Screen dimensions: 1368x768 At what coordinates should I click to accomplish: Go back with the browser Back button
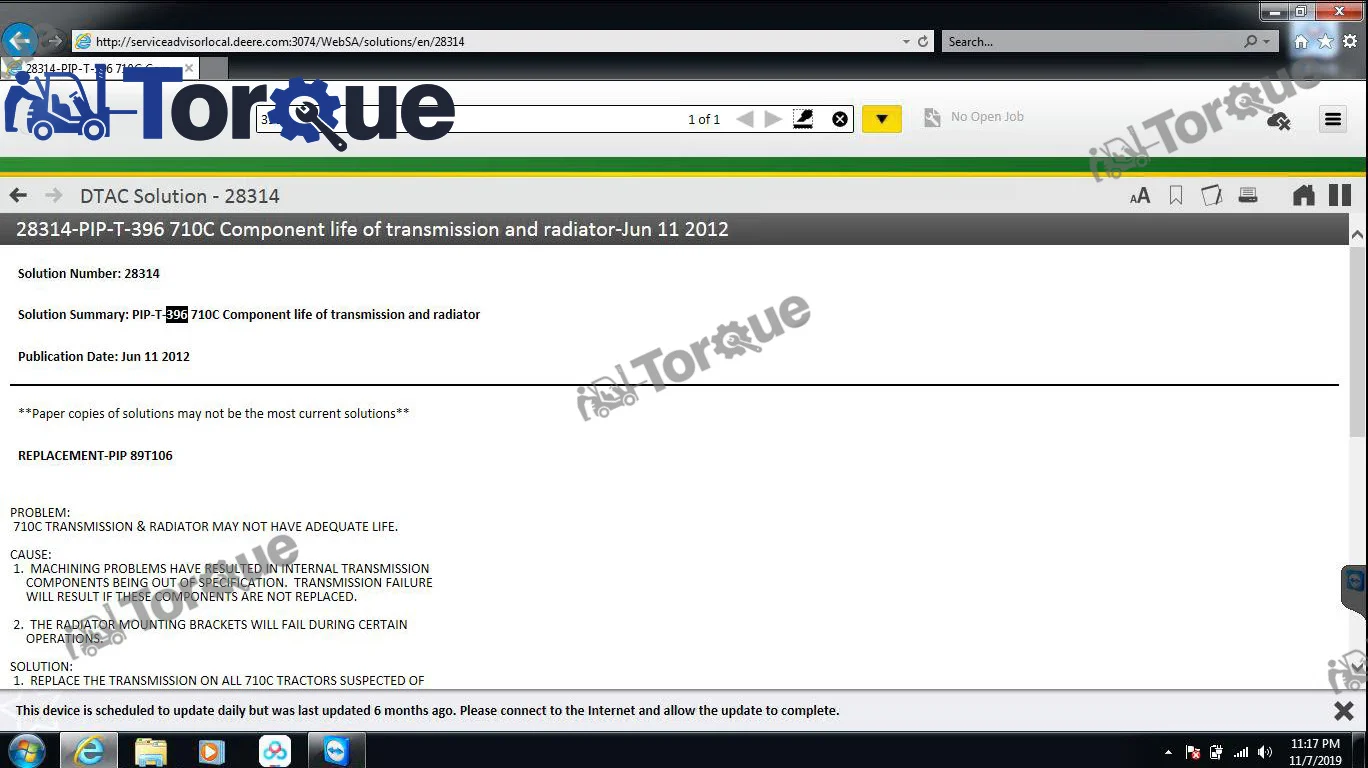(x=20, y=41)
